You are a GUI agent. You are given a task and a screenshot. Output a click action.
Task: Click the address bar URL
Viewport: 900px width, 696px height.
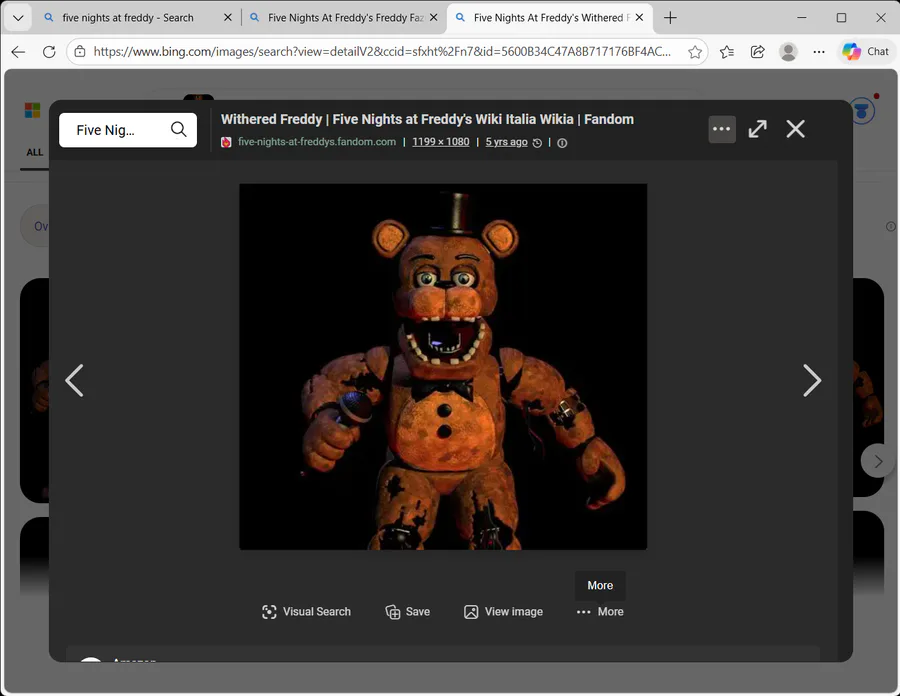click(x=382, y=52)
